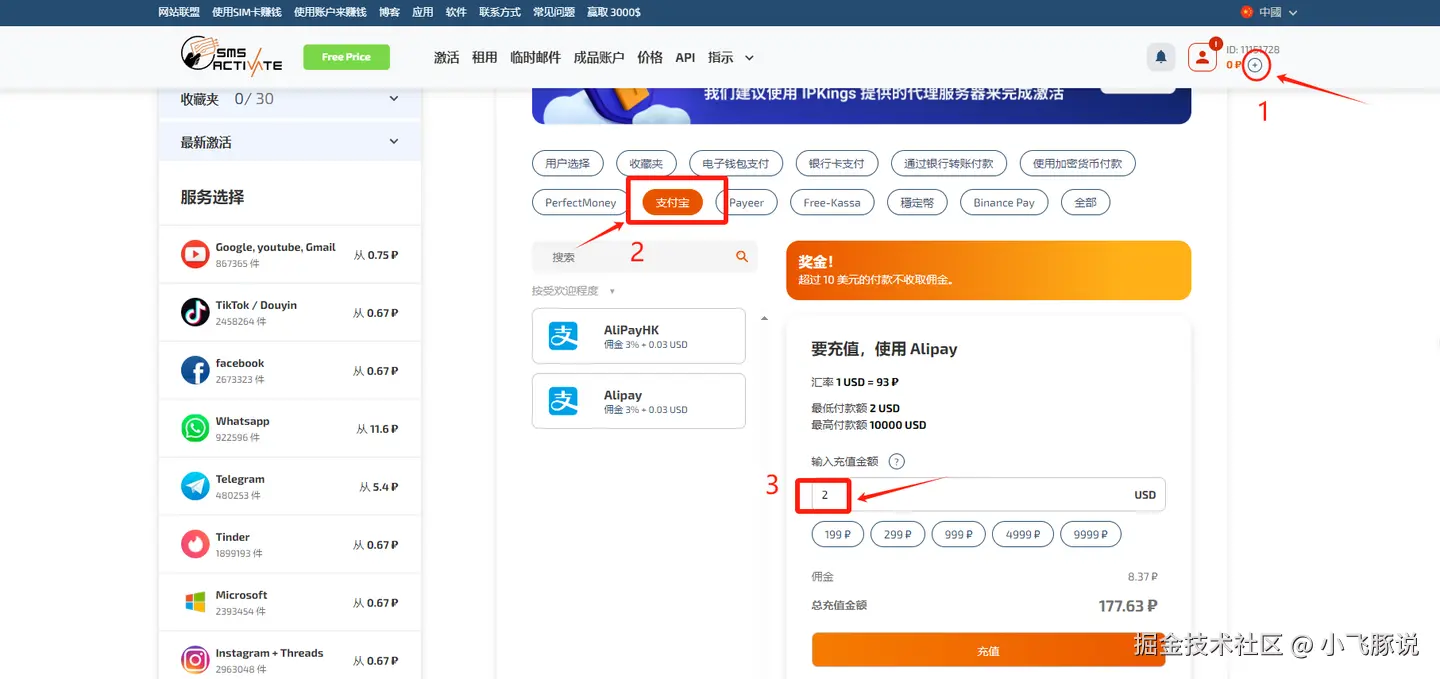Viewport: 1440px width, 679px height.
Task: Open the 使用SIM卡赚钱 top link
Action: pos(247,12)
